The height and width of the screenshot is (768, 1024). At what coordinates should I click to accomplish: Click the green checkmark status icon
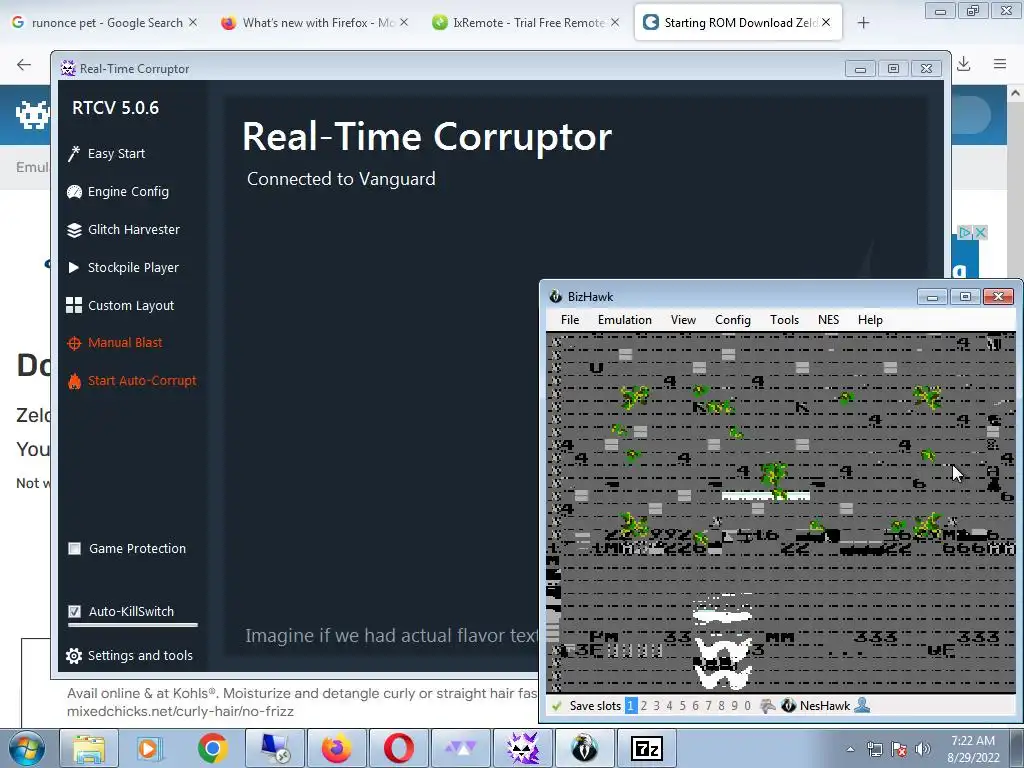point(556,706)
